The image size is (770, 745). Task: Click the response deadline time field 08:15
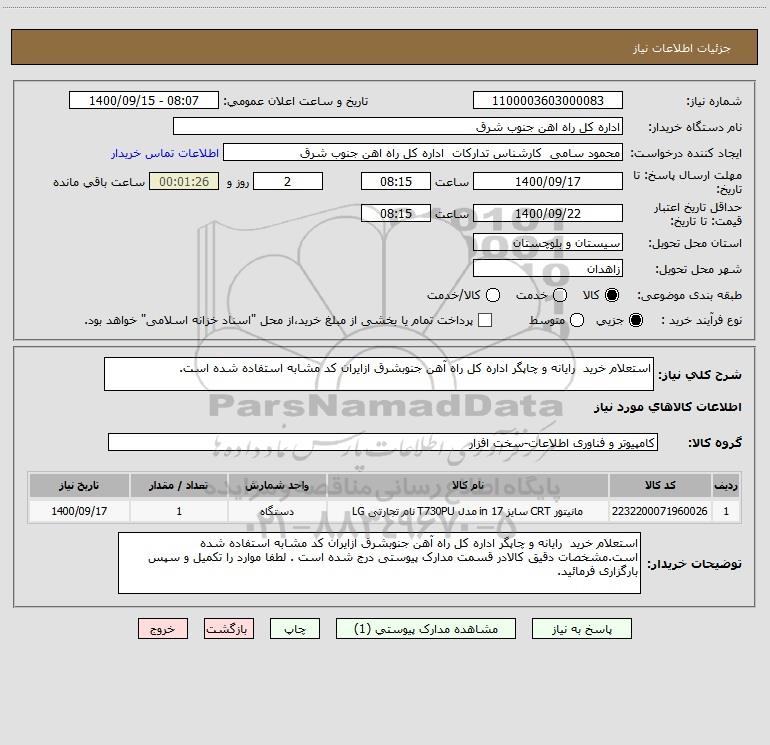coord(396,182)
